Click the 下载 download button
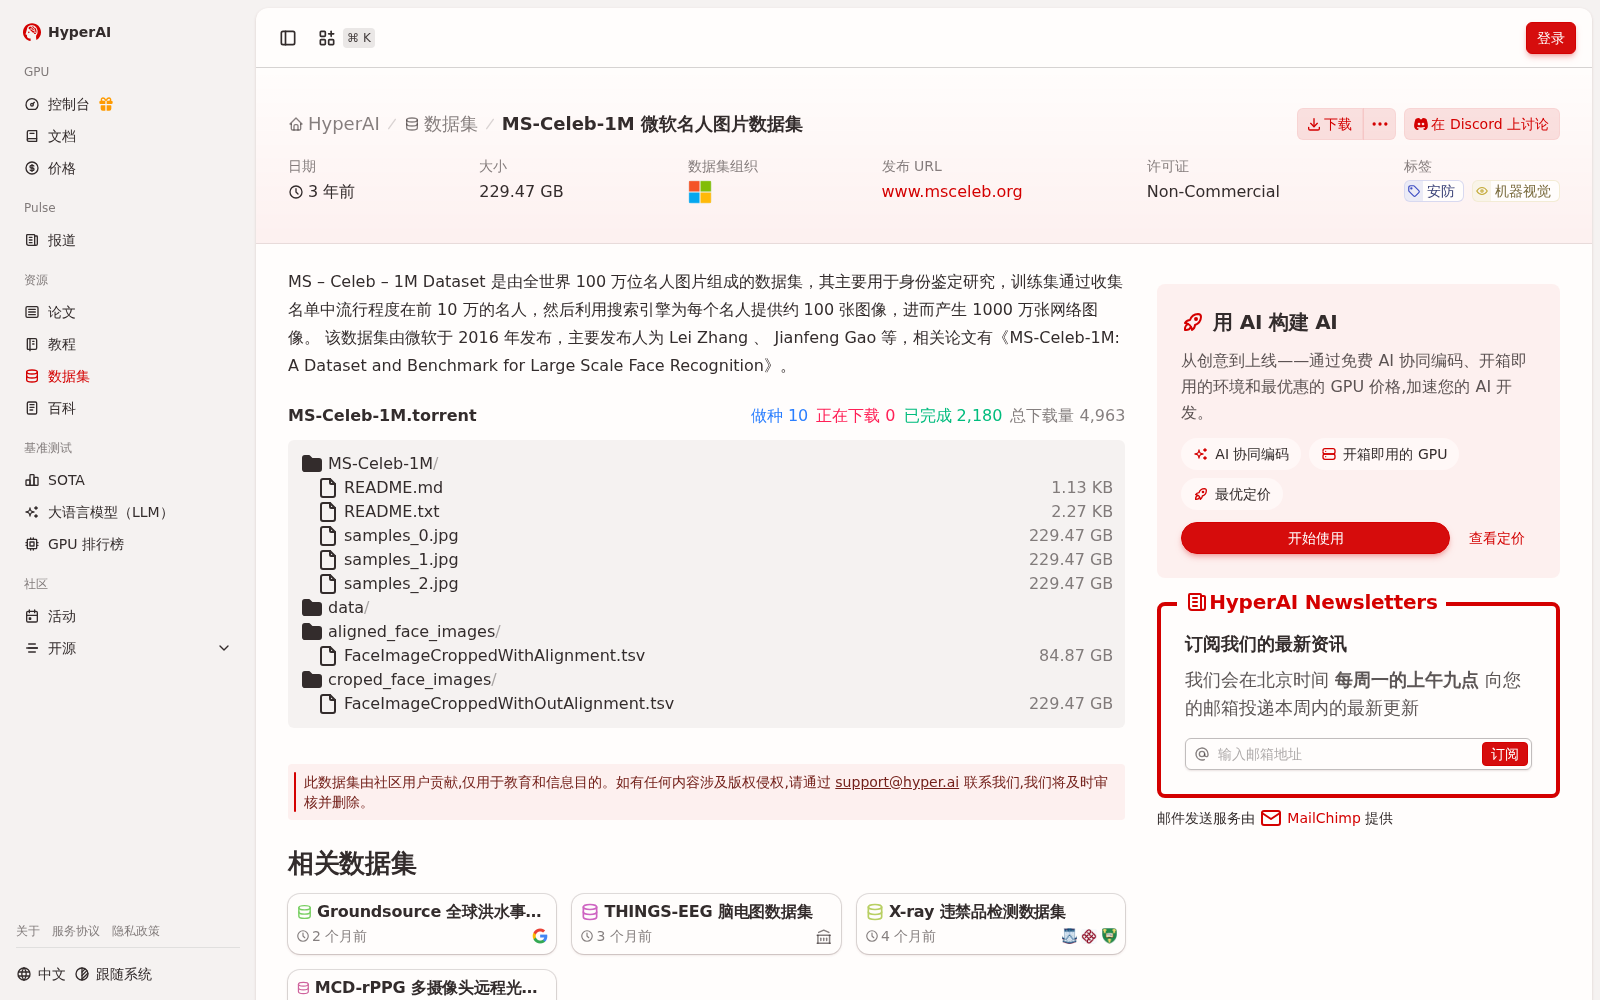1600x1000 pixels. [x=1330, y=124]
